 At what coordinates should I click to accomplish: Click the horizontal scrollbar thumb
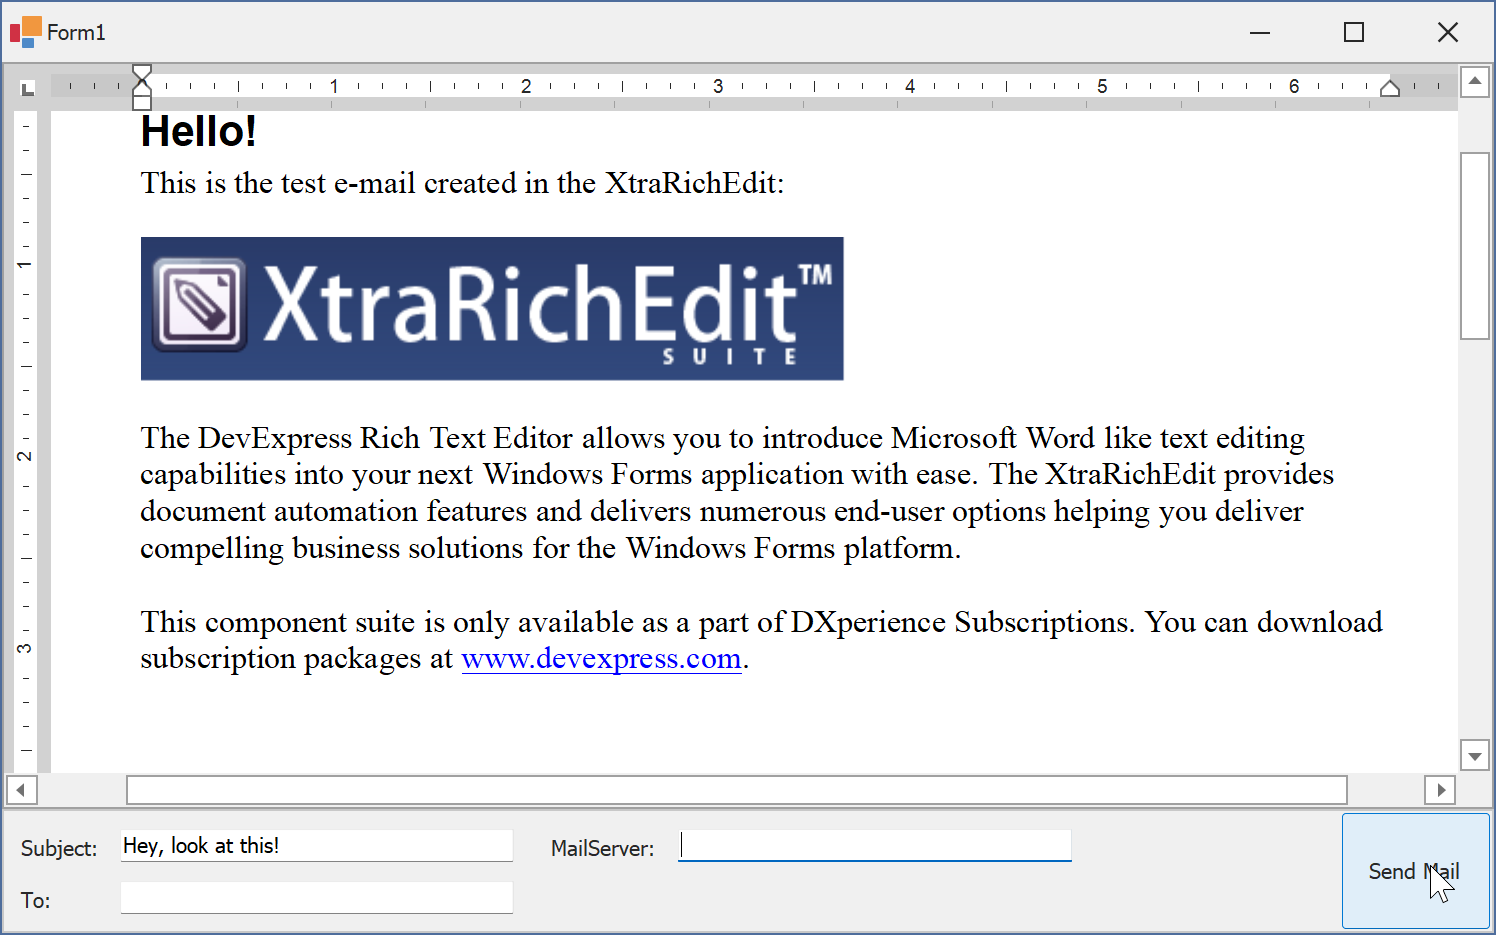click(x=737, y=790)
